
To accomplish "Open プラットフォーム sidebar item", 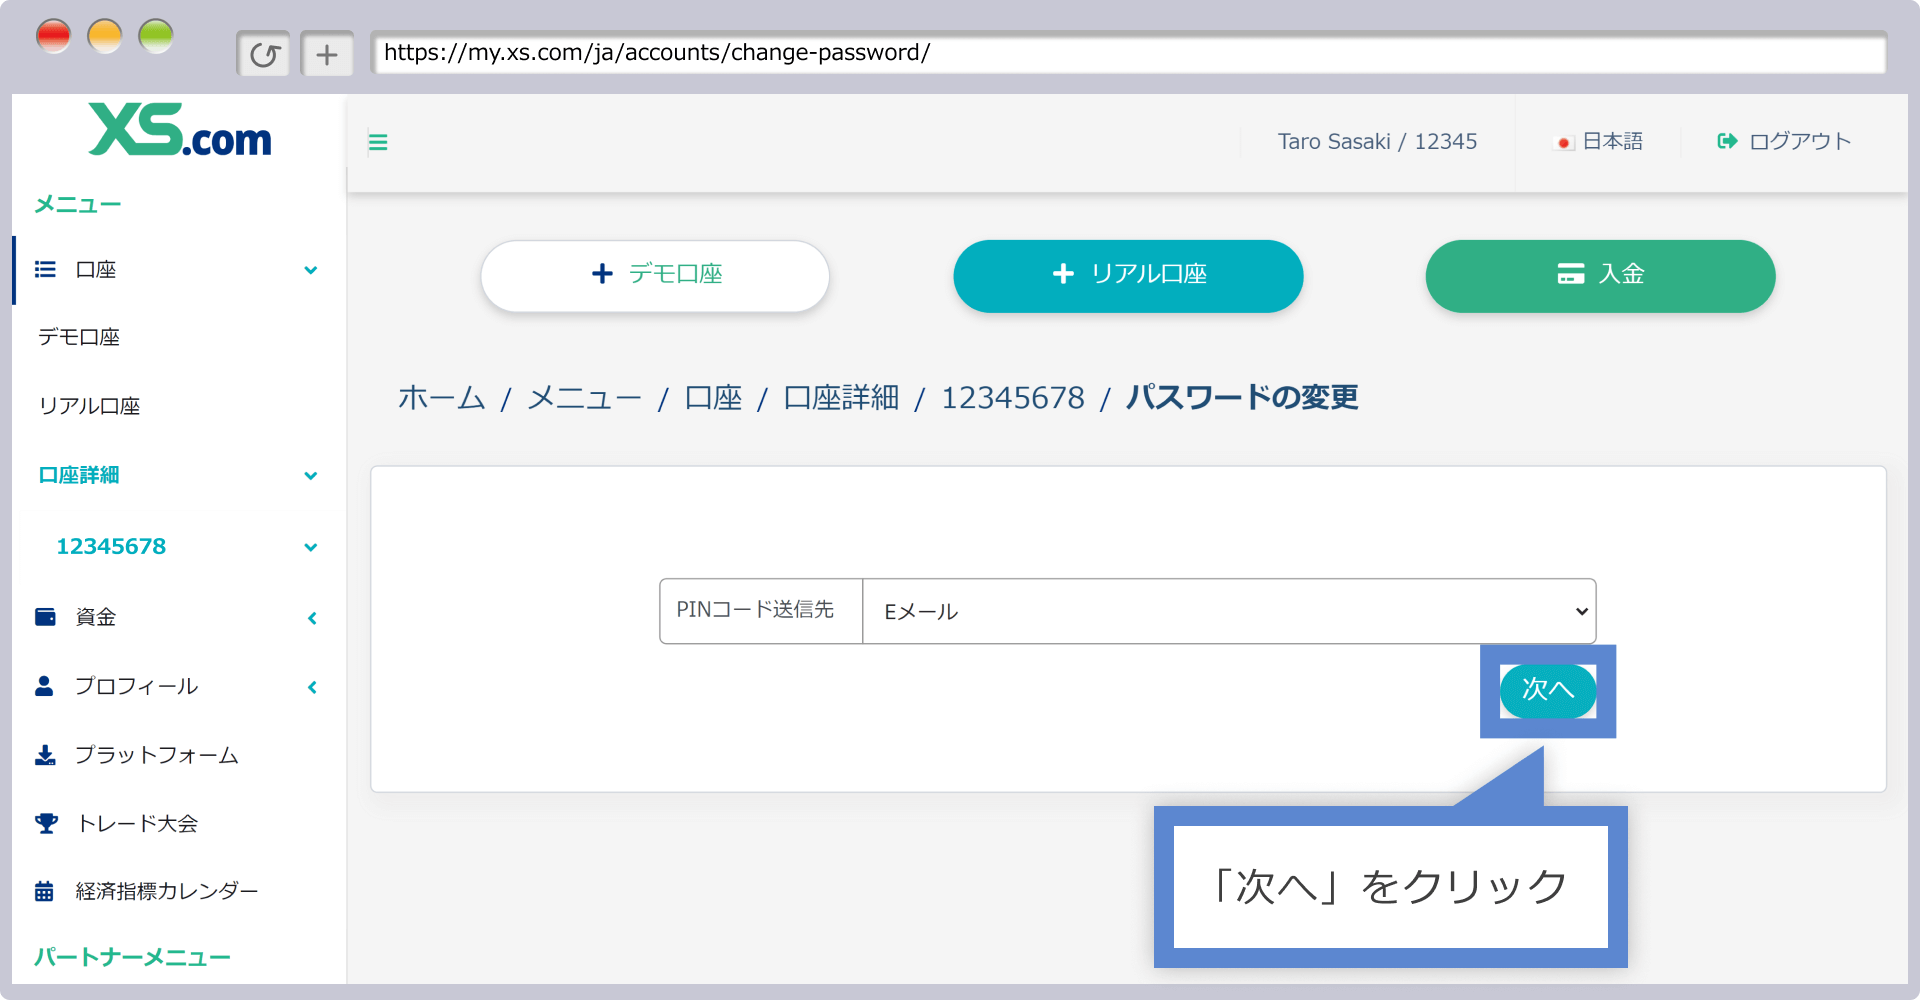I will point(157,755).
